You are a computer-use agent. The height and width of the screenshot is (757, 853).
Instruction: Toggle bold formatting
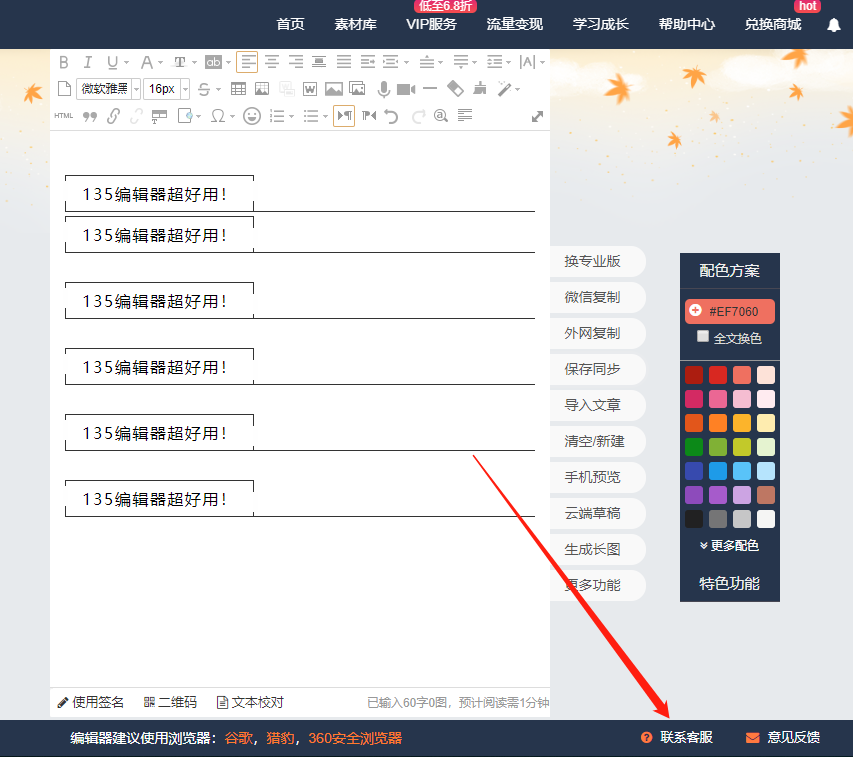tap(64, 63)
